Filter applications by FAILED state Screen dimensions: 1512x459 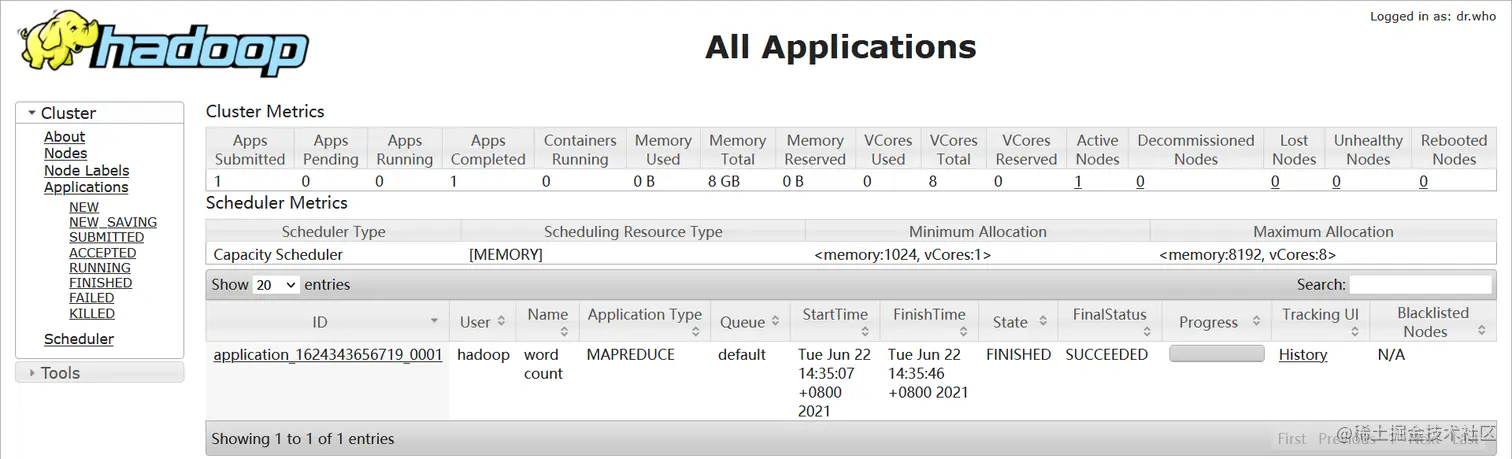[91, 297]
